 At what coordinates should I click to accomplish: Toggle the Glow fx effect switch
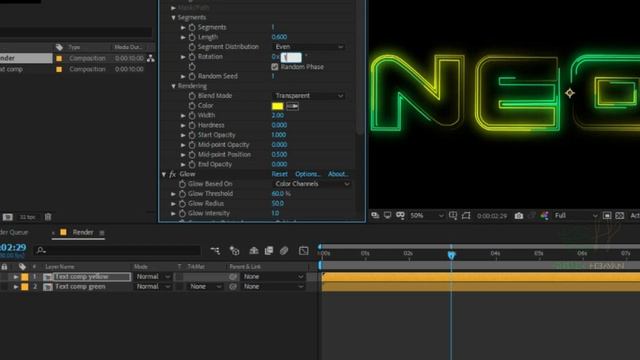(x=173, y=174)
